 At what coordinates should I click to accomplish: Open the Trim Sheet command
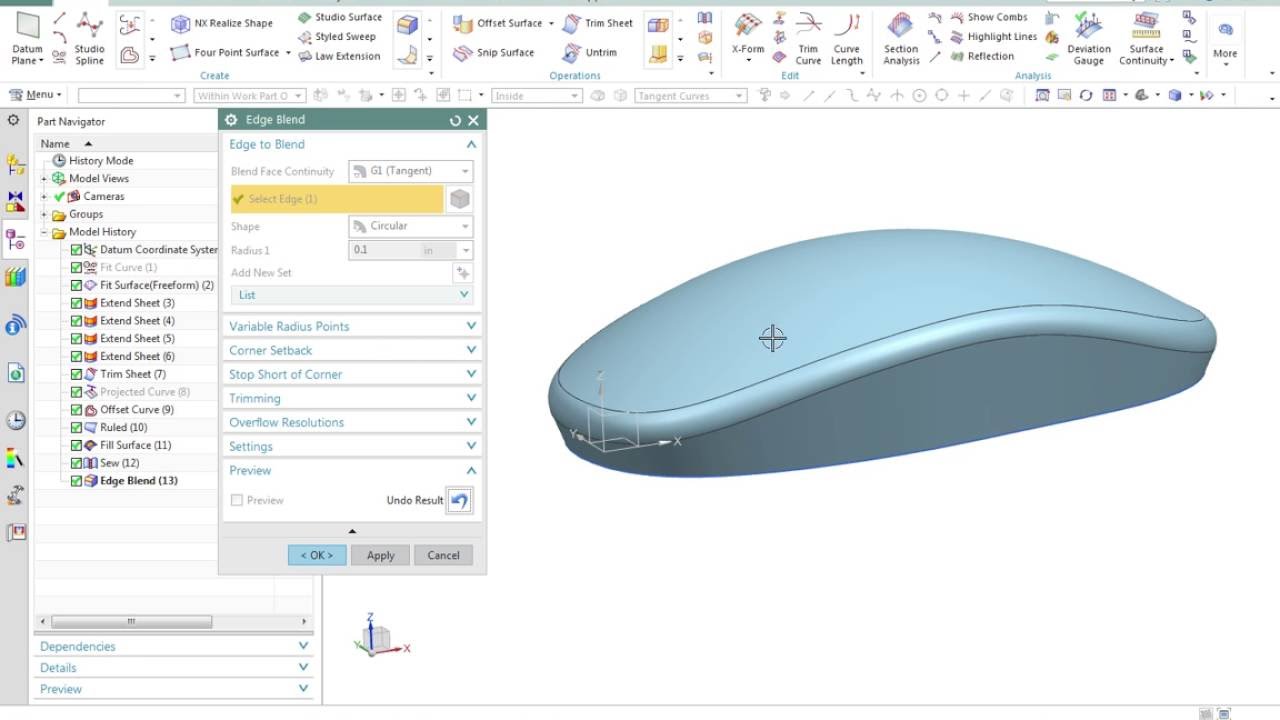[x=597, y=23]
